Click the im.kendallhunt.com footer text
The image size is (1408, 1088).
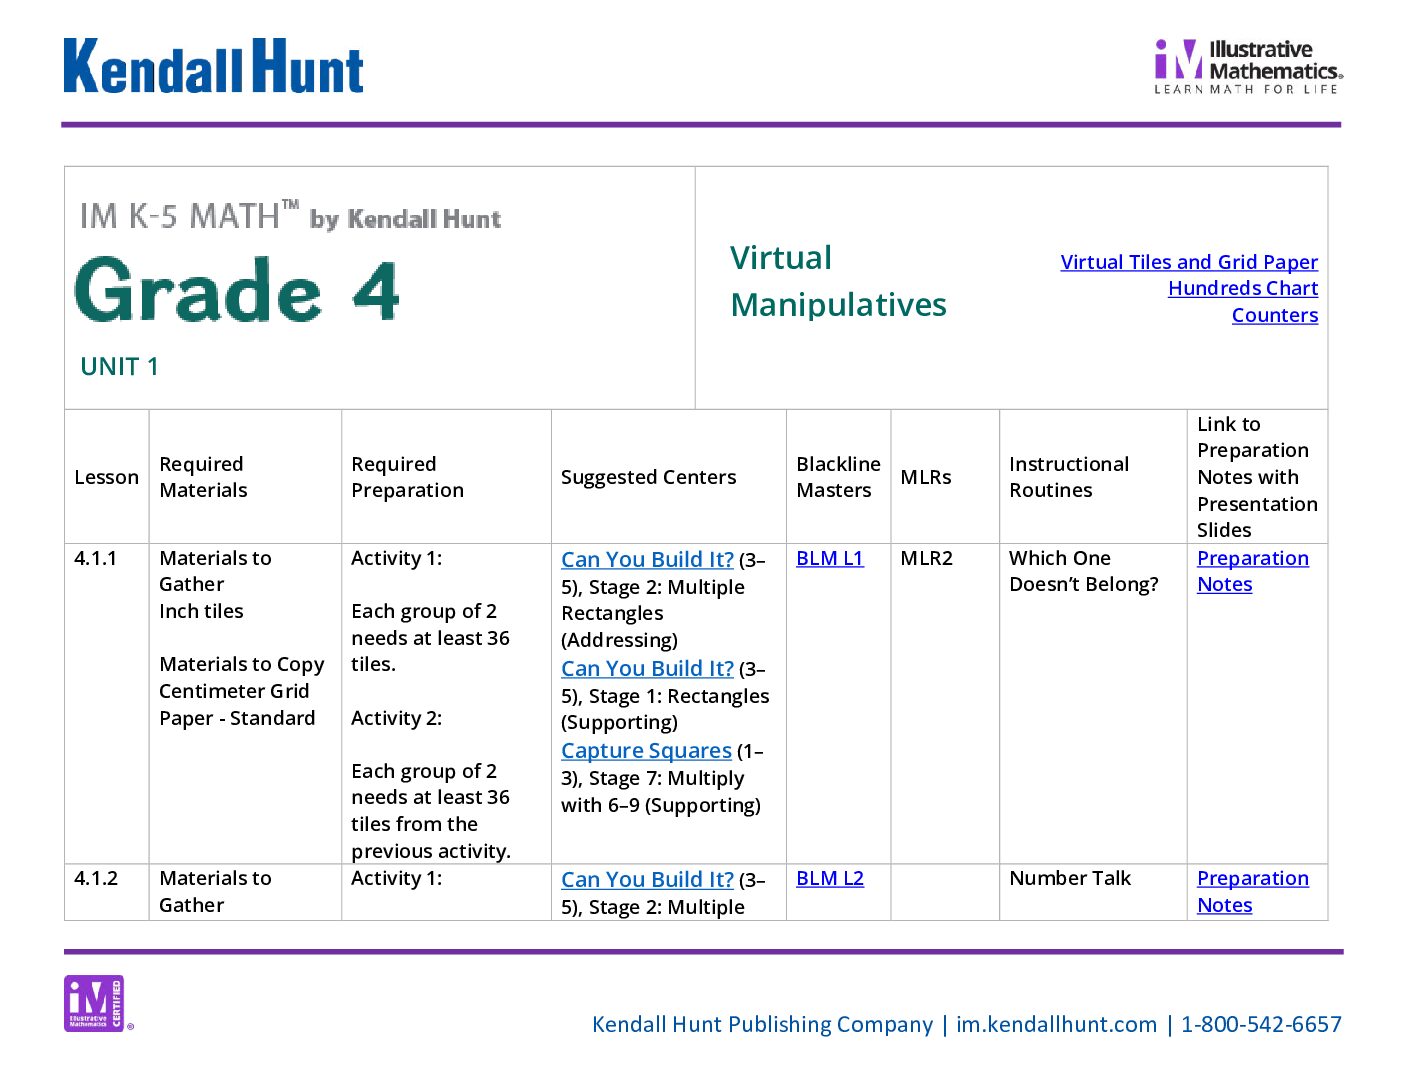point(1056,1024)
